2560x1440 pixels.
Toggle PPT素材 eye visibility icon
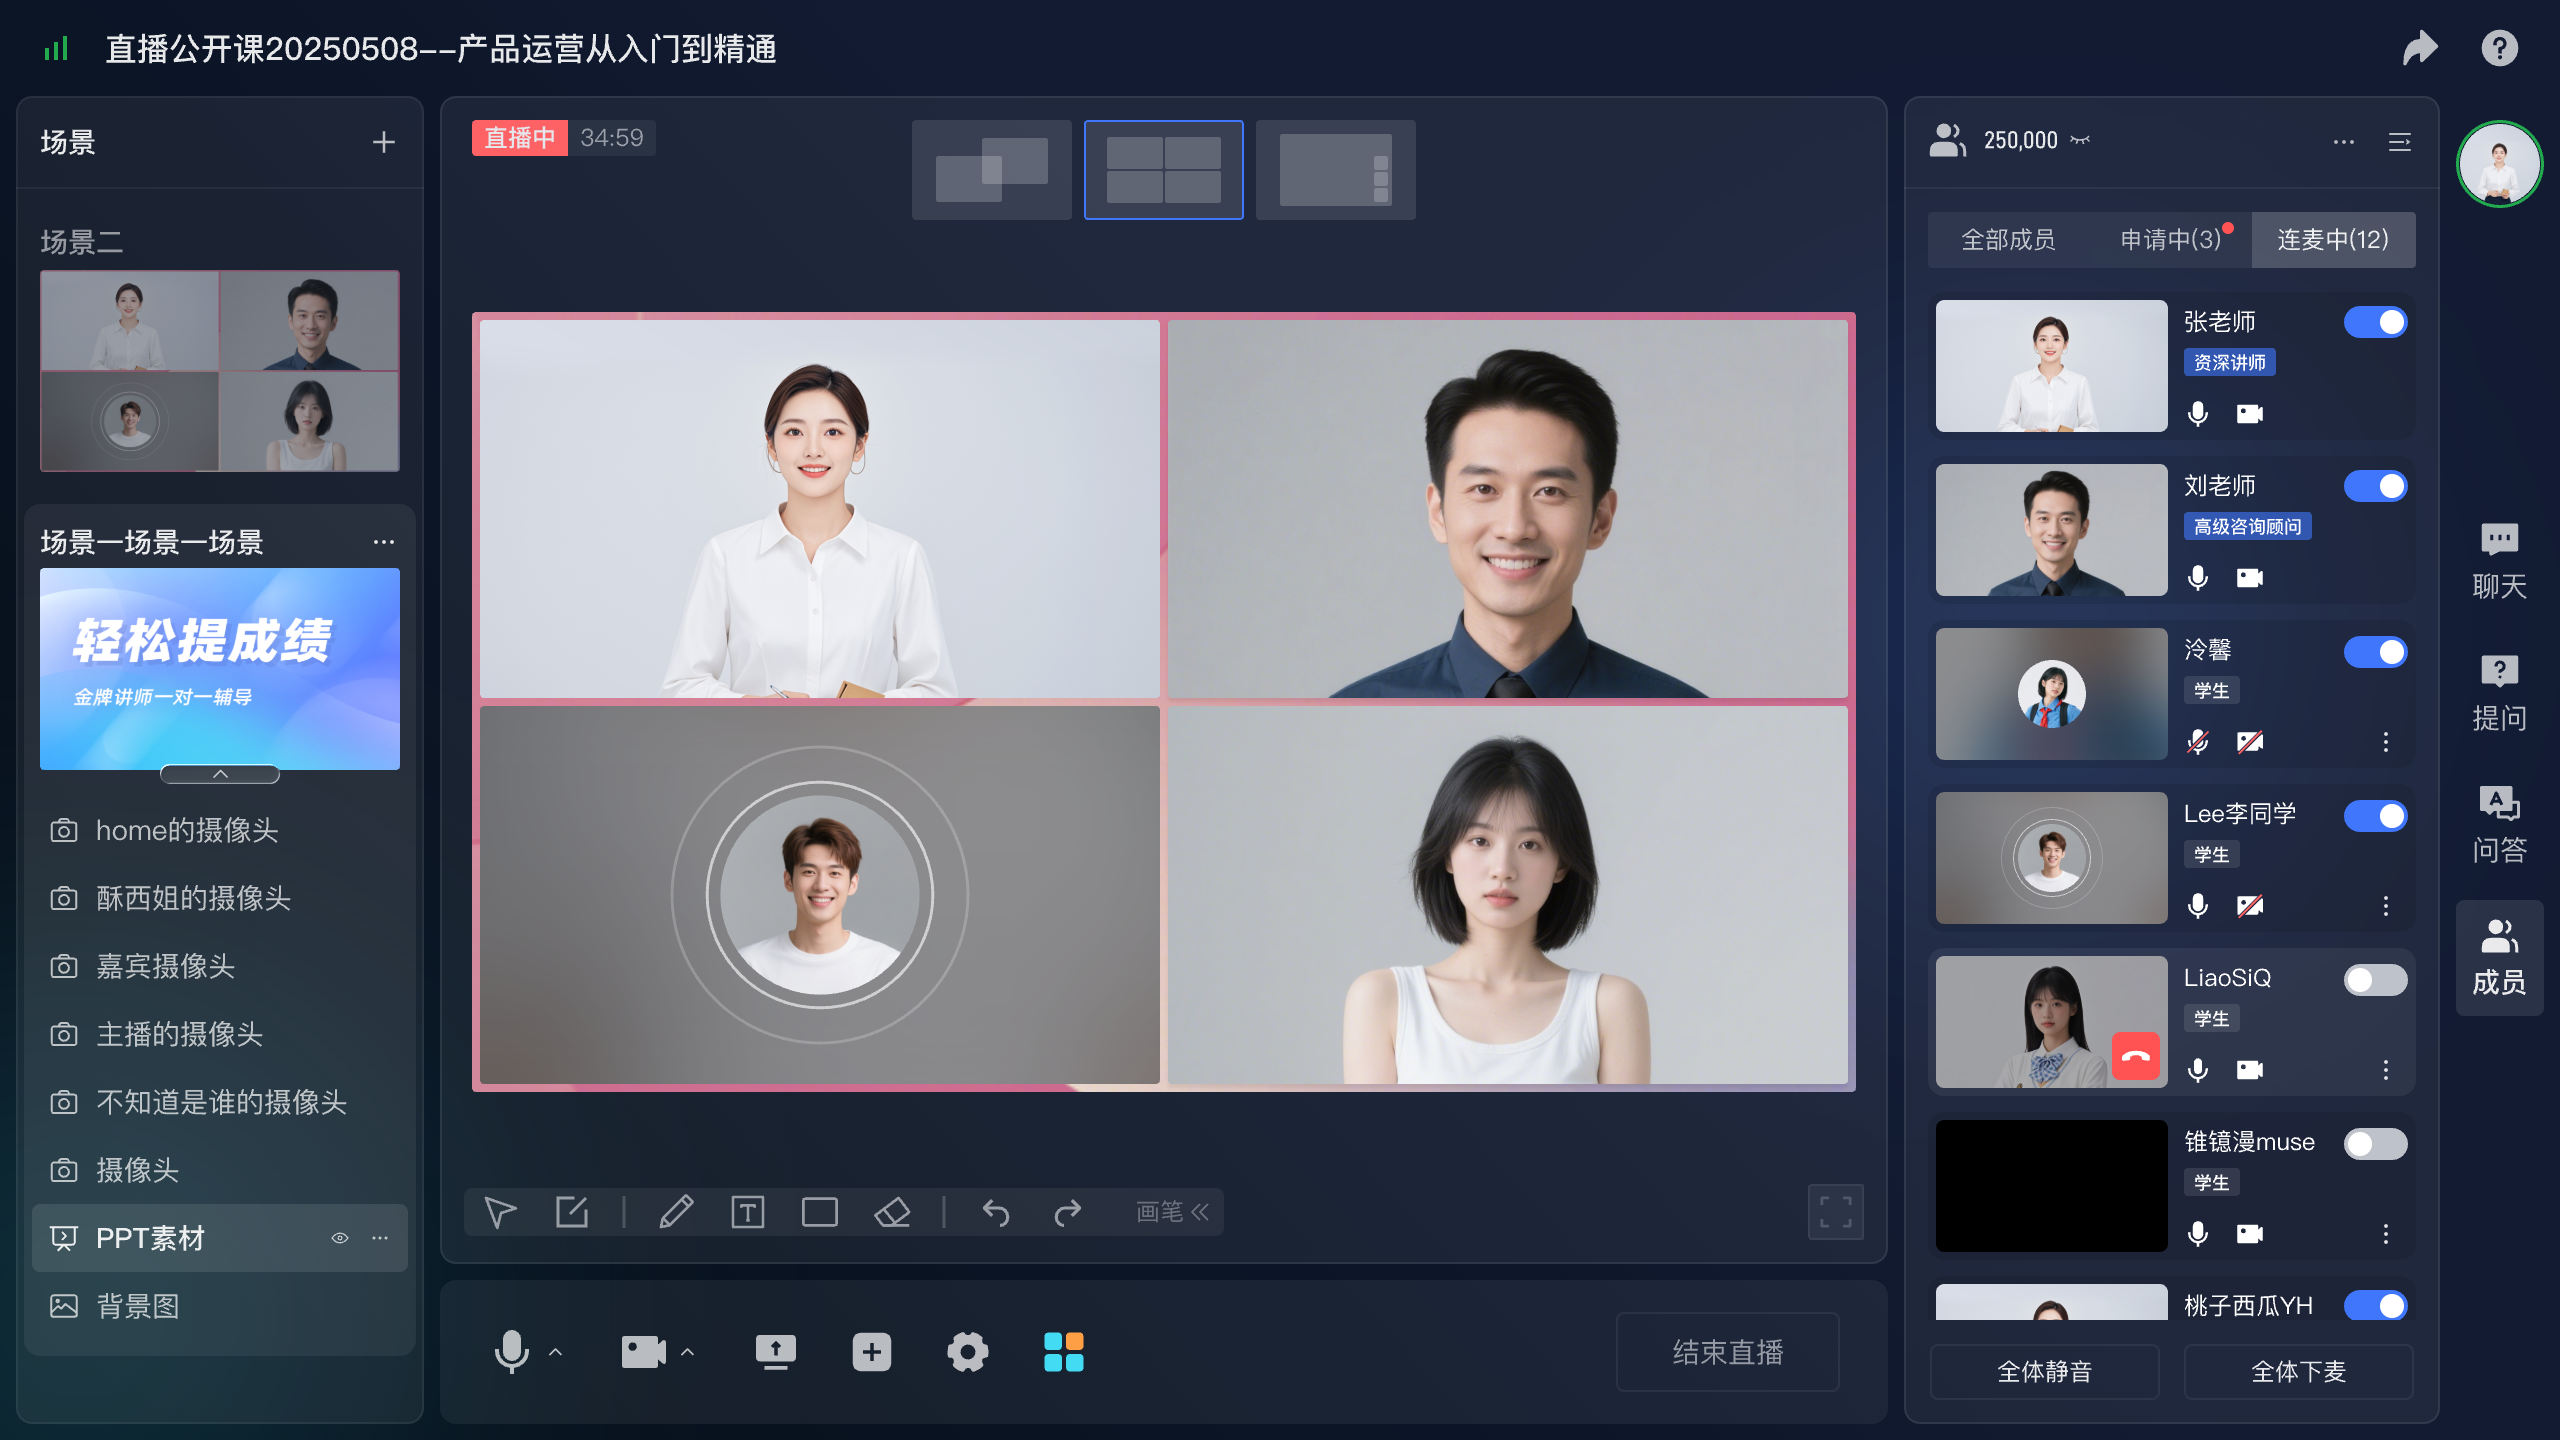coord(340,1238)
